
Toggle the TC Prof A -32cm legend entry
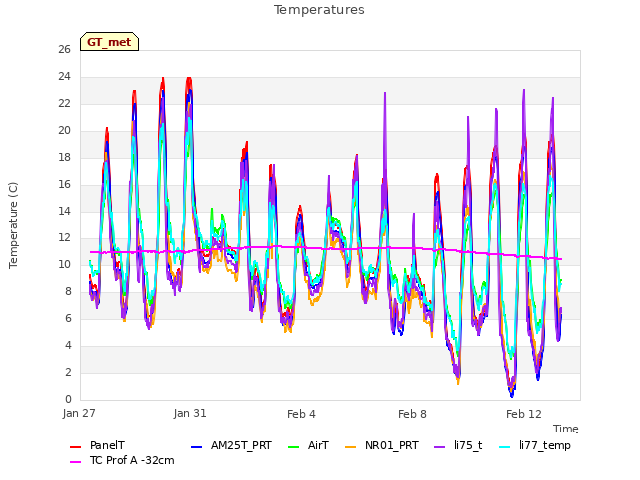[x=122, y=460]
